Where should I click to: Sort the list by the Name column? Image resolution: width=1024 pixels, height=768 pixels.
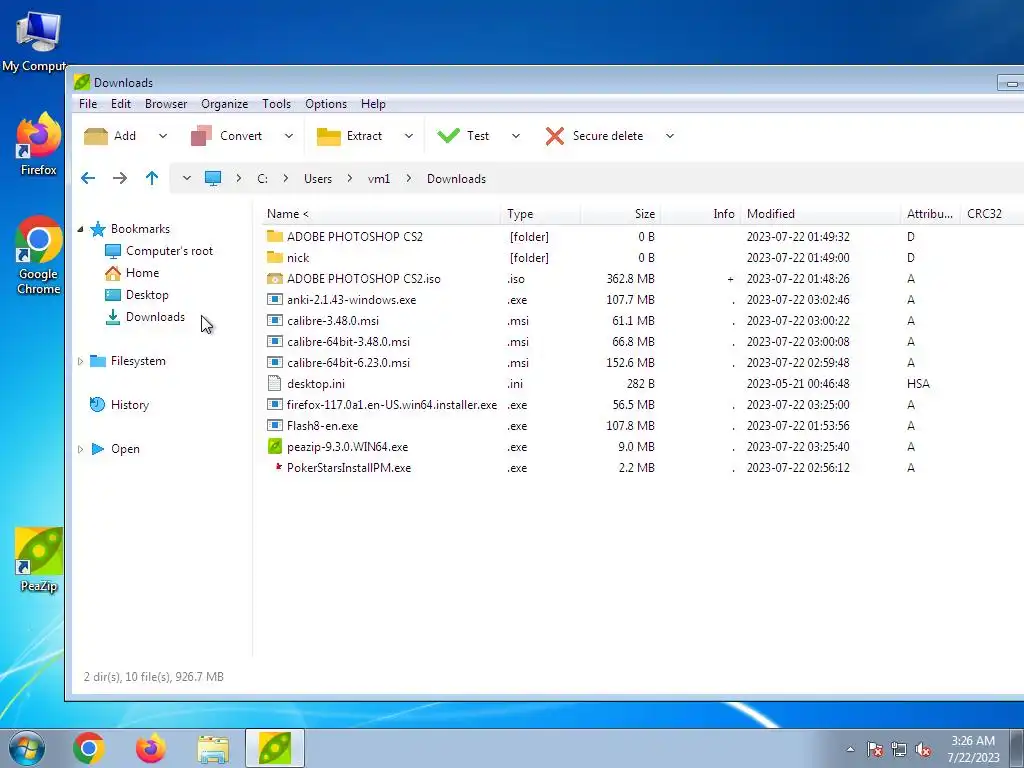coord(382,214)
